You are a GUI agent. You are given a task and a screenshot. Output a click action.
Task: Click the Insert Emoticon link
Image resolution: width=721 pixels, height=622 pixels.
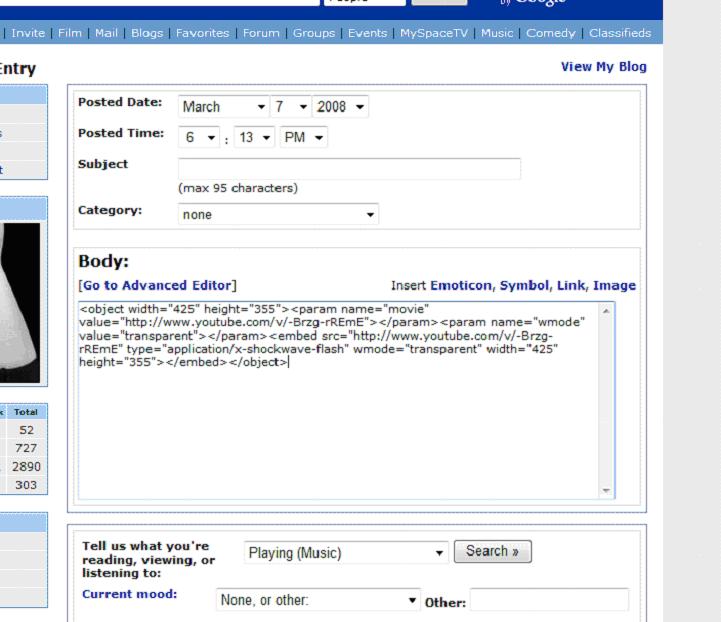(x=461, y=285)
